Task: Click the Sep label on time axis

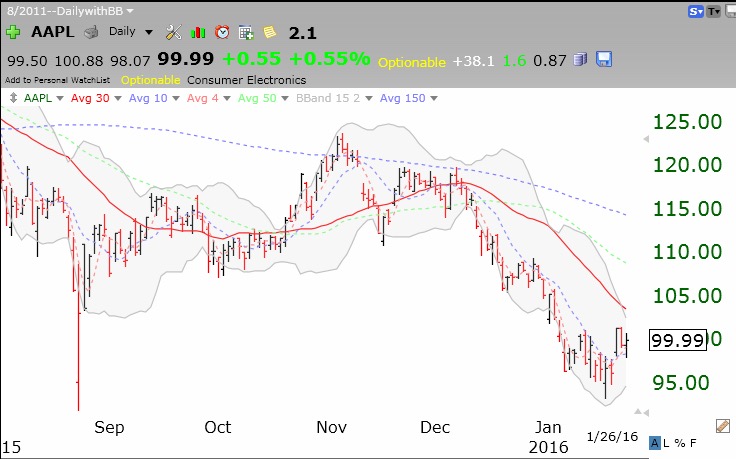Action: tap(109, 428)
